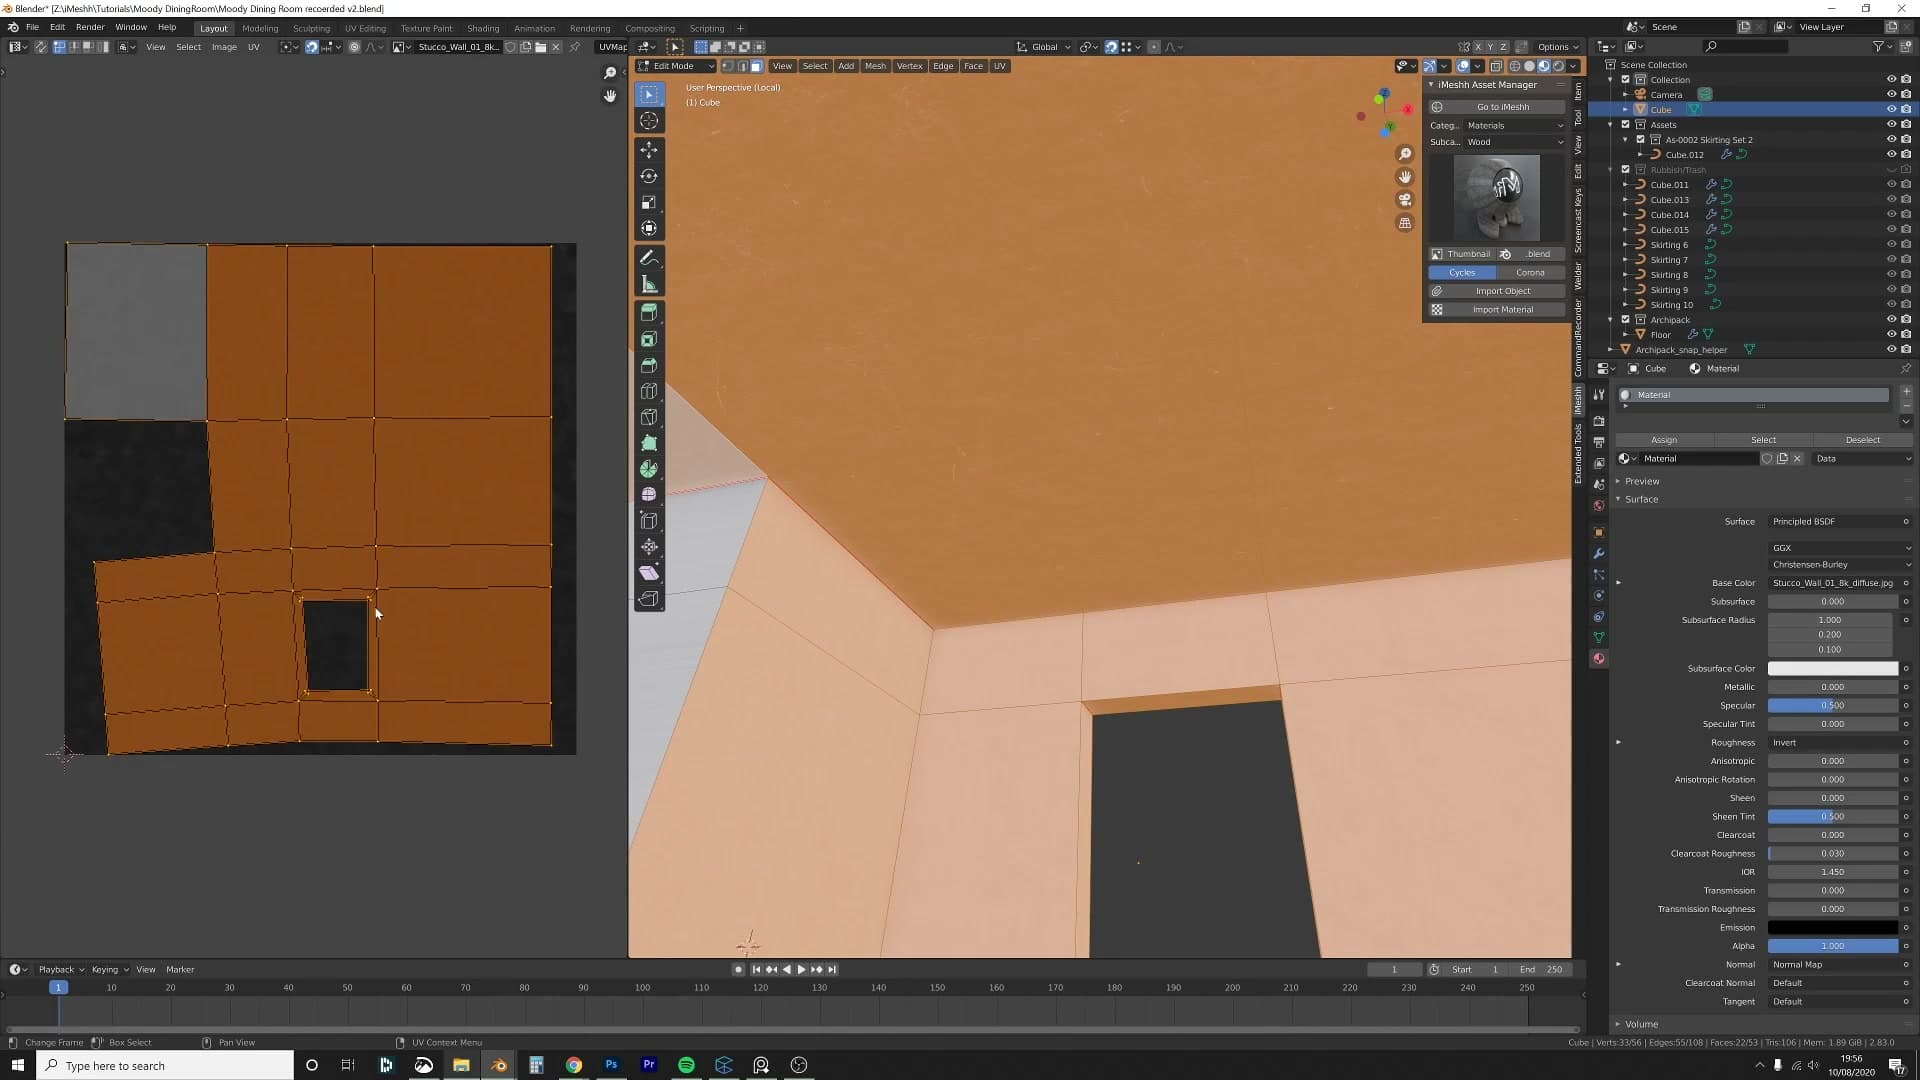Image resolution: width=1920 pixels, height=1080 pixels.
Task: Adjust the Specular value slider
Action: (1832, 705)
